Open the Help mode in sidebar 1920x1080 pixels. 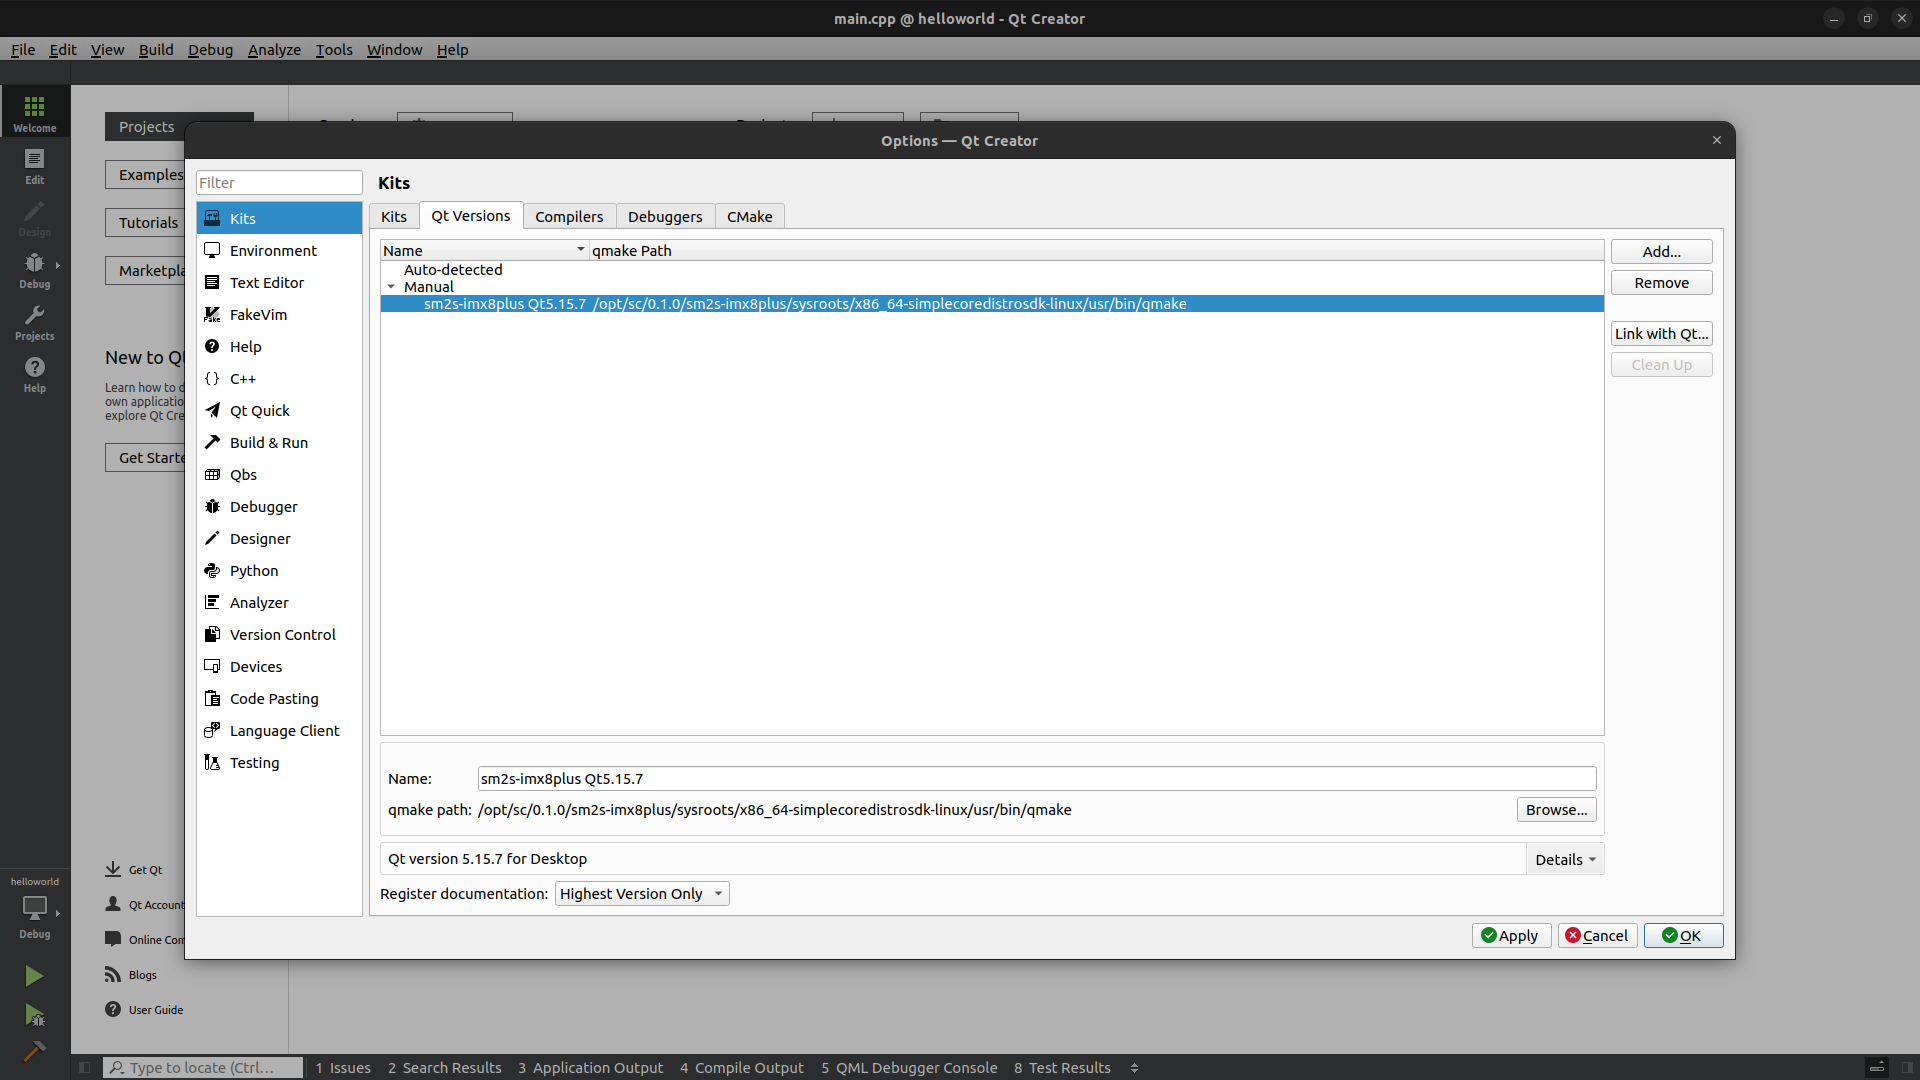(x=34, y=374)
